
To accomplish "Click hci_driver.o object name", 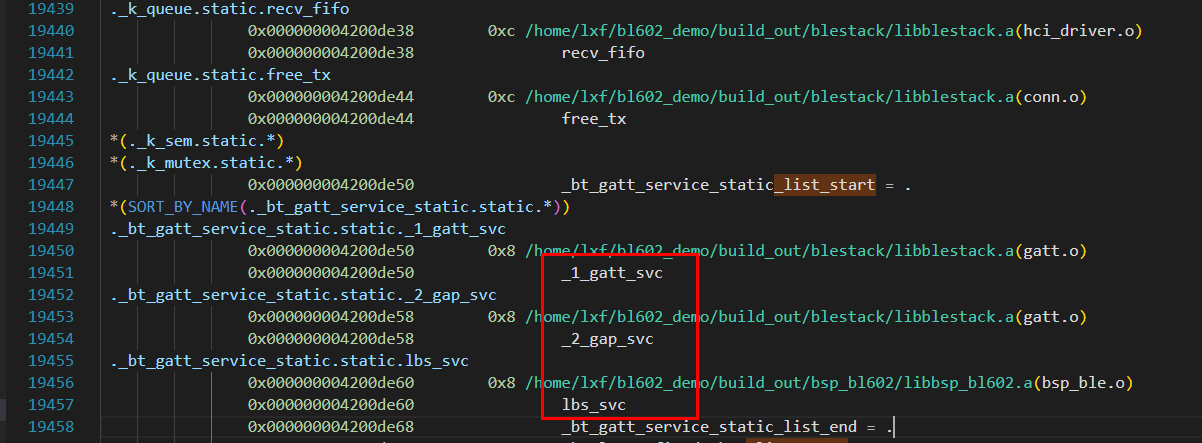I will click(1077, 31).
